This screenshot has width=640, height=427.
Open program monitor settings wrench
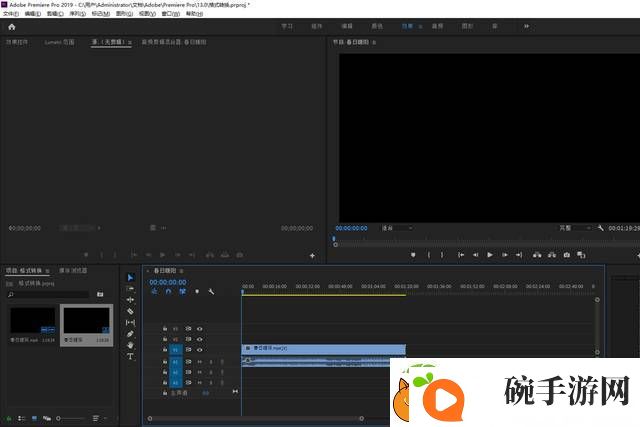[600, 228]
